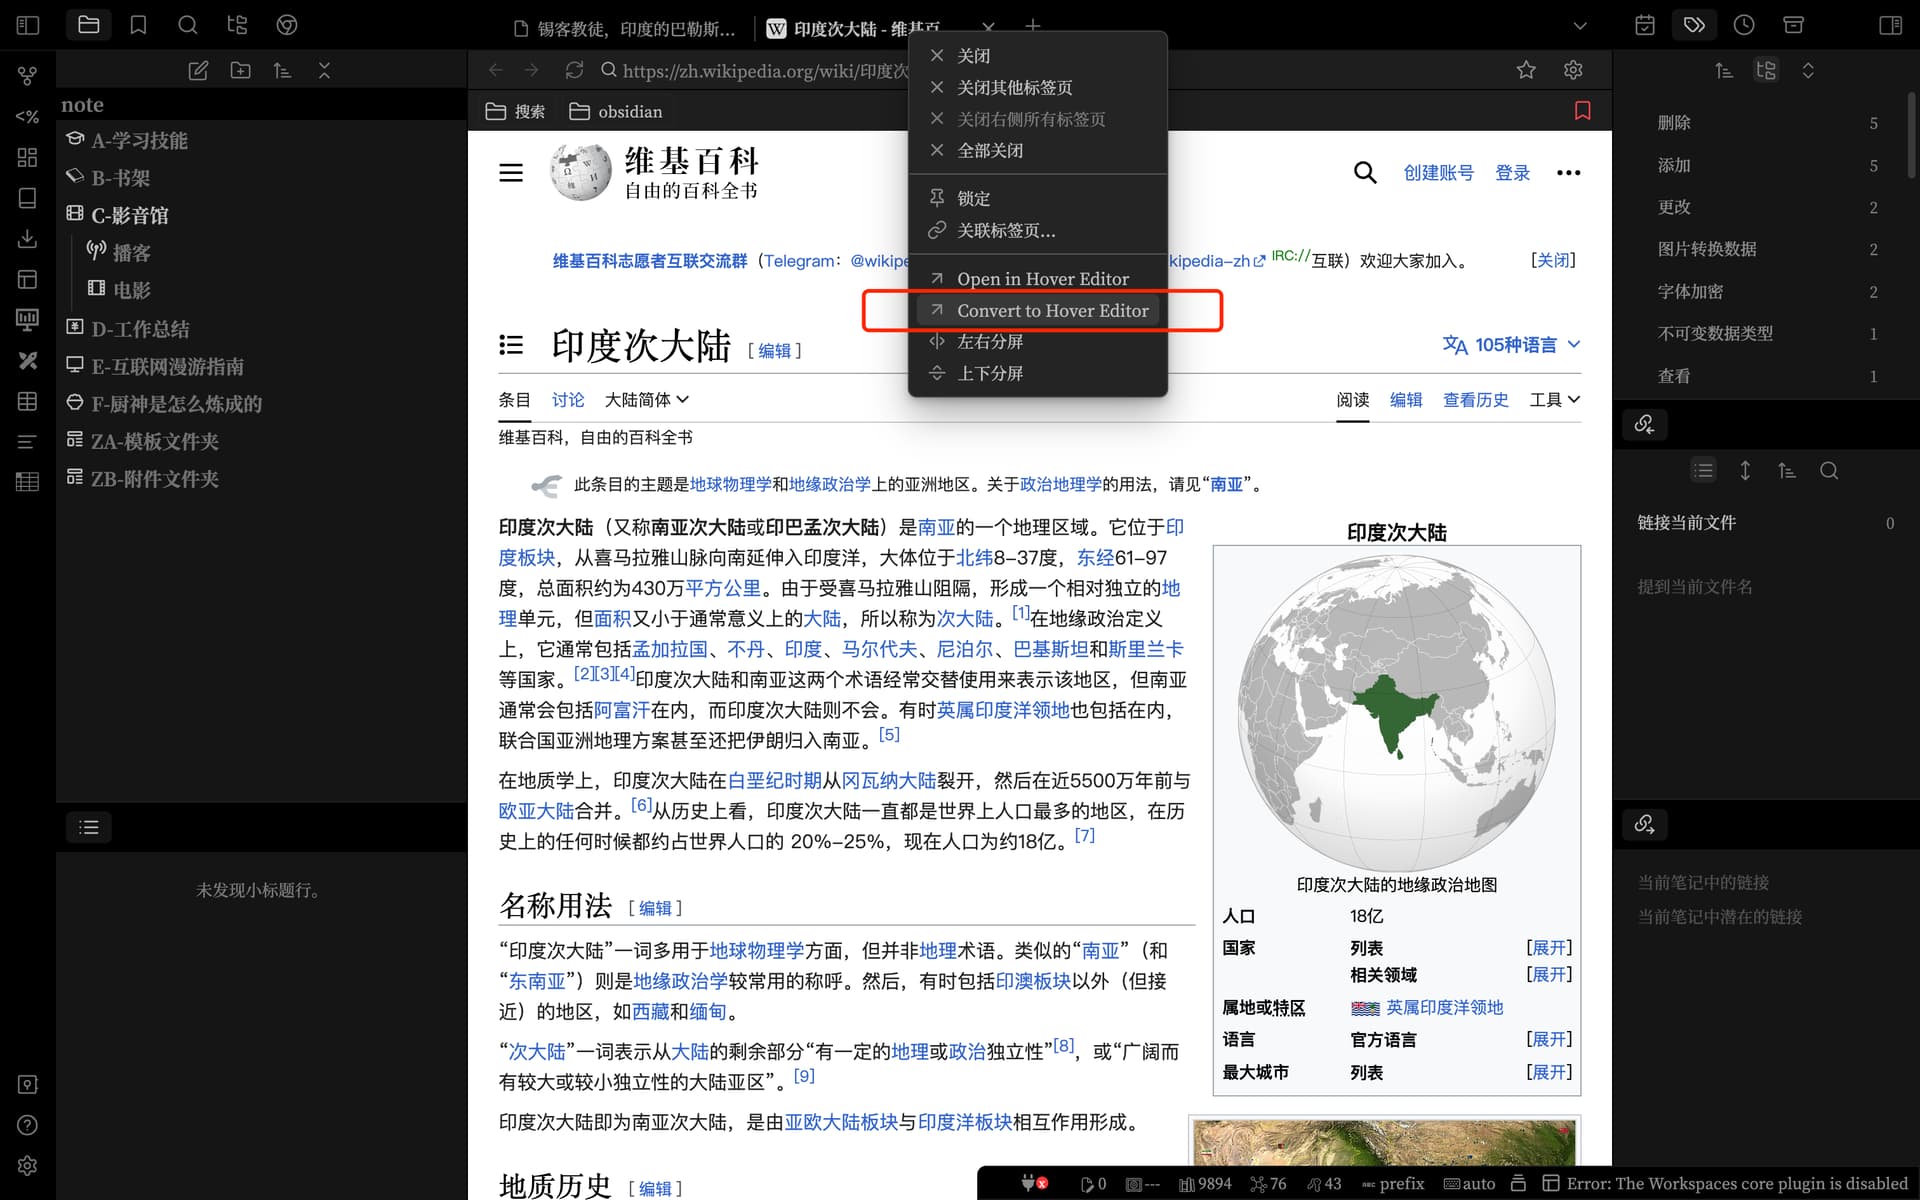Select the 删除 tag row
This screenshot has height=1200, width=1920.
1766,123
